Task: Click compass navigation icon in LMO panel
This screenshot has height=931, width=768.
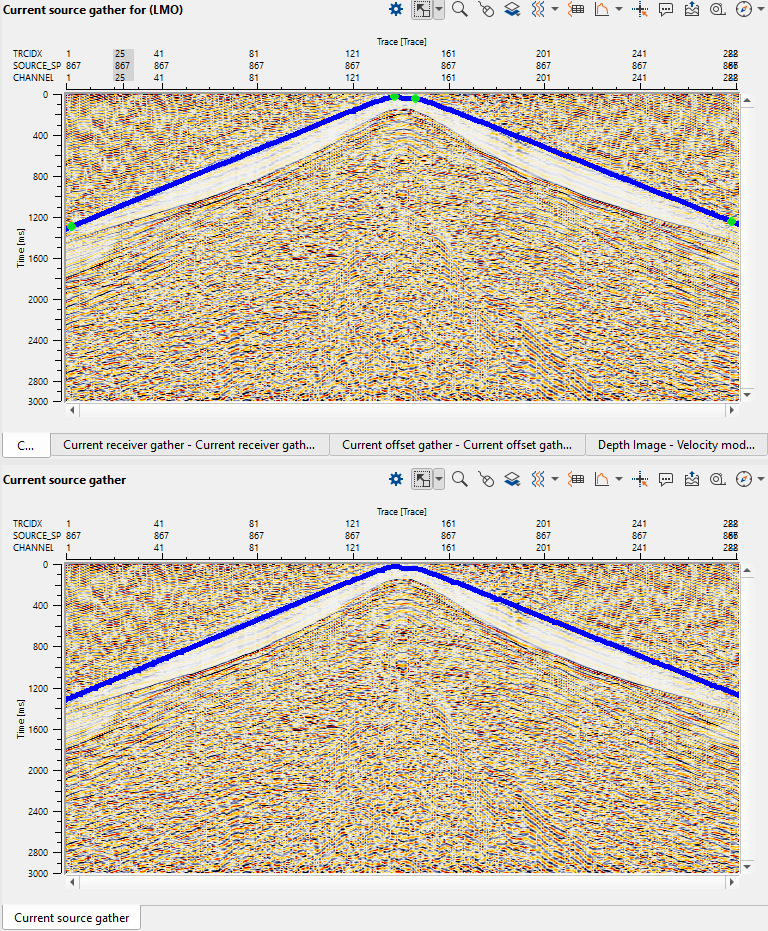Action: [x=744, y=10]
